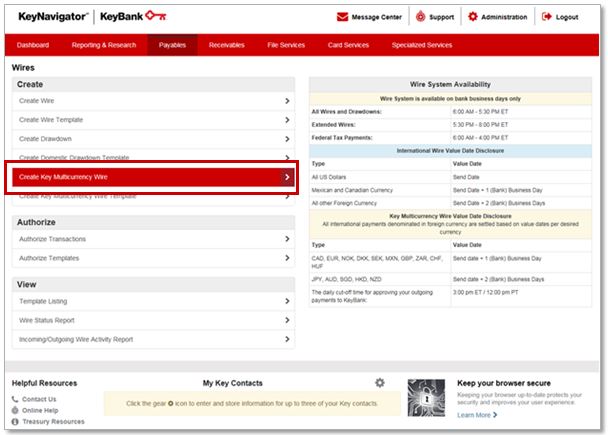Click the Message Center link text

pyautogui.click(x=377, y=17)
